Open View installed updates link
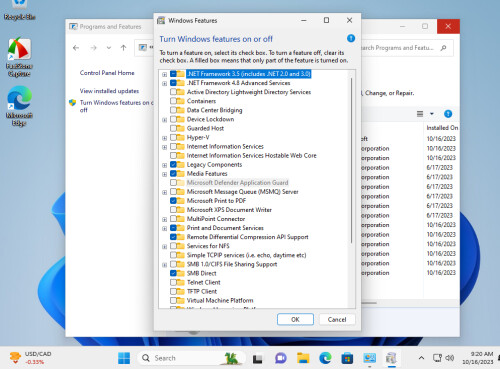 pyautogui.click(x=109, y=91)
